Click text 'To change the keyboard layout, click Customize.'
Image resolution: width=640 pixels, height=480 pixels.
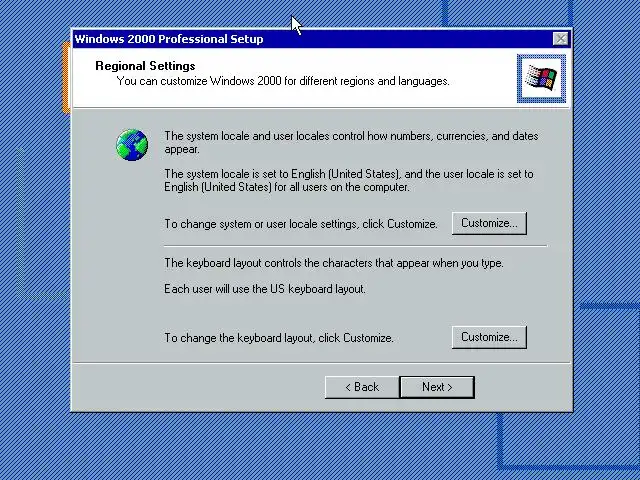[x=279, y=338]
